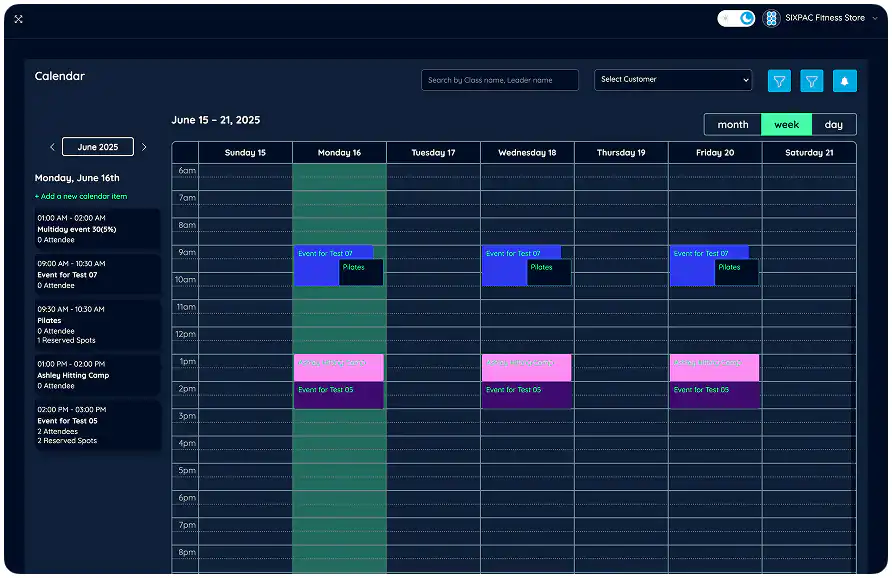
Task: Click the SIXPAC Fitness Store logo icon
Action: (x=770, y=17)
